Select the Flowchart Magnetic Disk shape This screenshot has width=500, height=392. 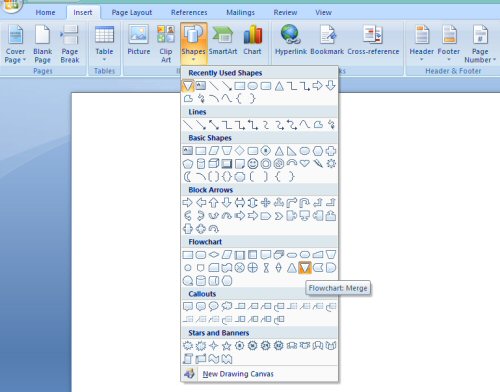coord(201,281)
